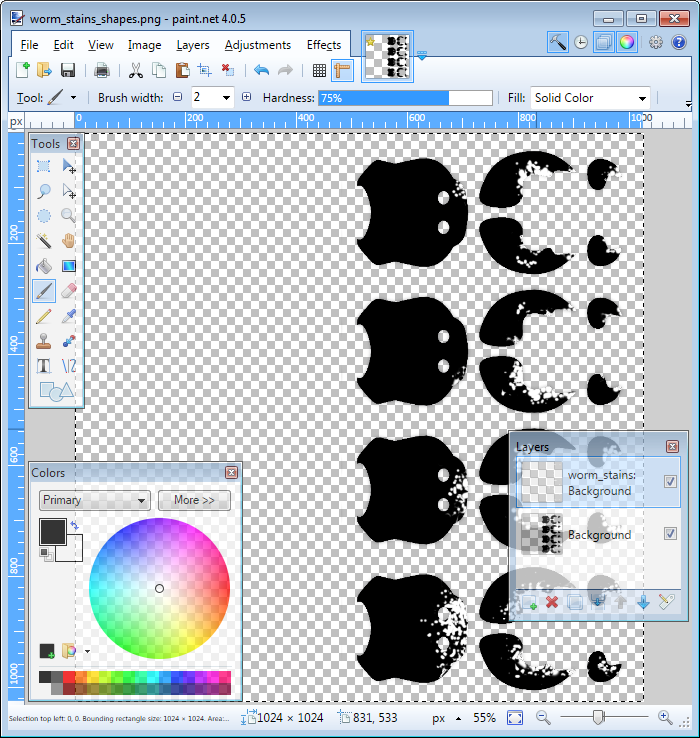Screen dimensions: 700x738
Task: Select the Gradient tool
Action: [x=69, y=266]
